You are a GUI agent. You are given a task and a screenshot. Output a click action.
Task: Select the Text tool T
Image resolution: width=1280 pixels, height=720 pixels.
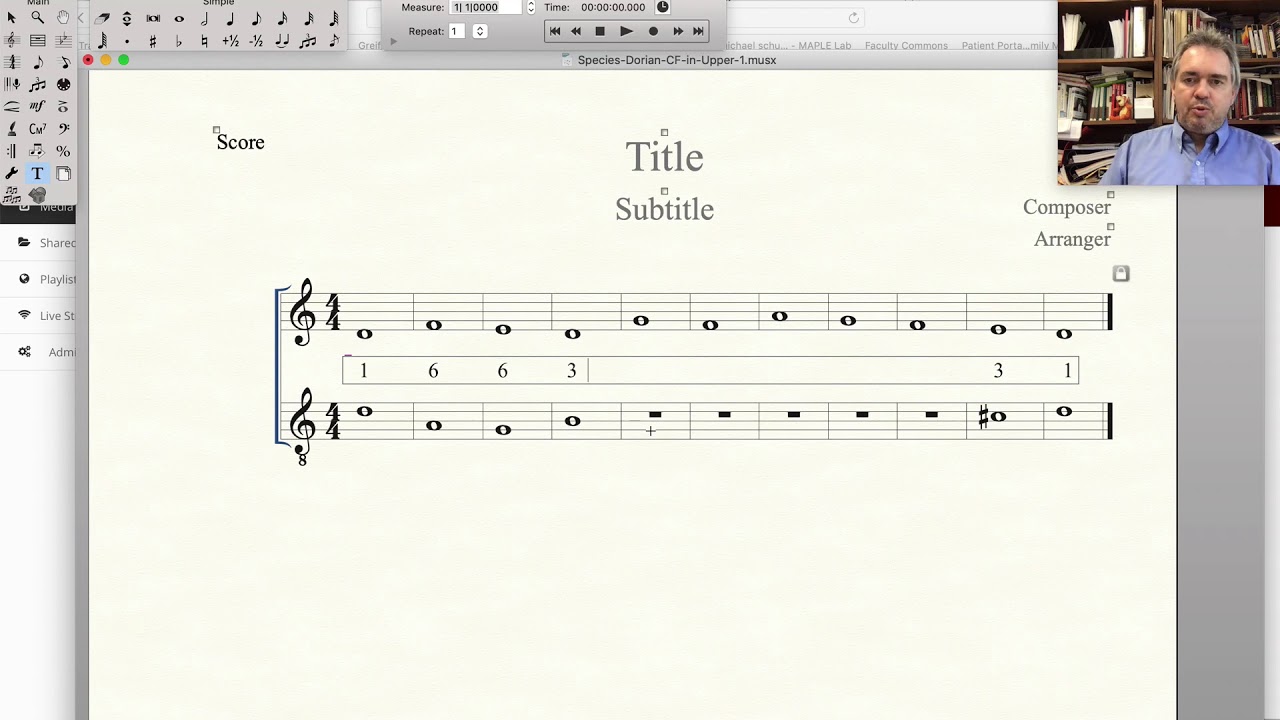pyautogui.click(x=38, y=174)
